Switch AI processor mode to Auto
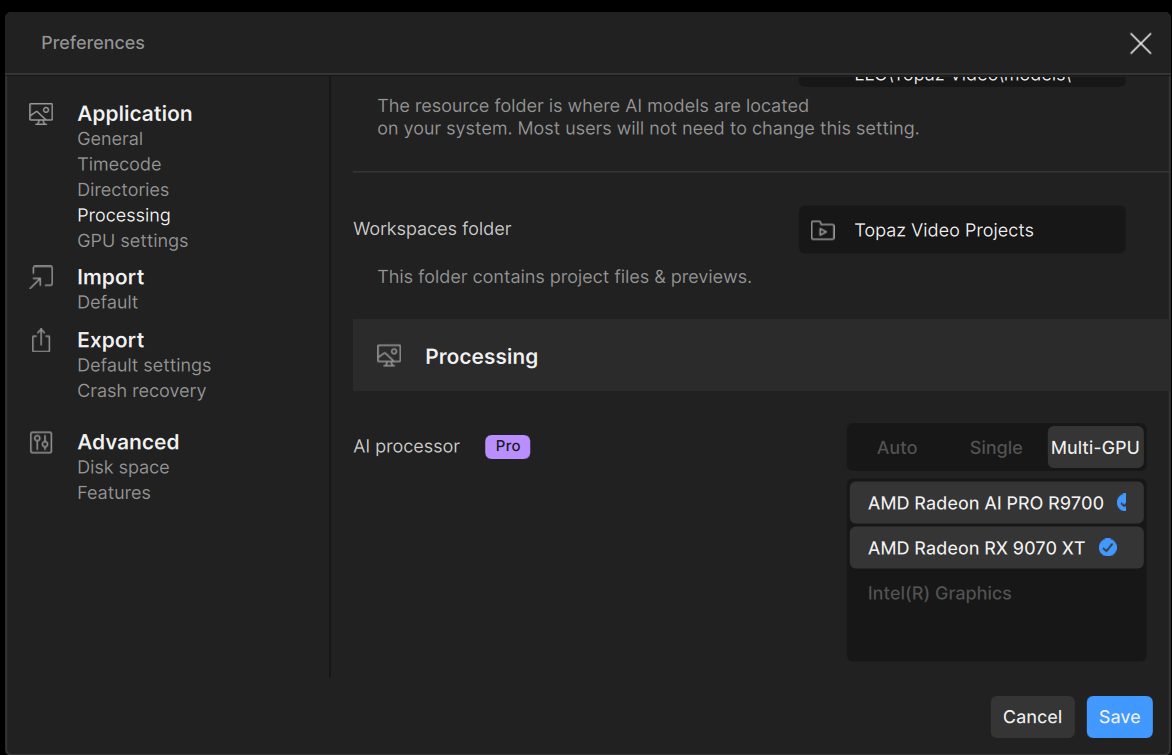The width and height of the screenshot is (1172, 755). (x=897, y=448)
